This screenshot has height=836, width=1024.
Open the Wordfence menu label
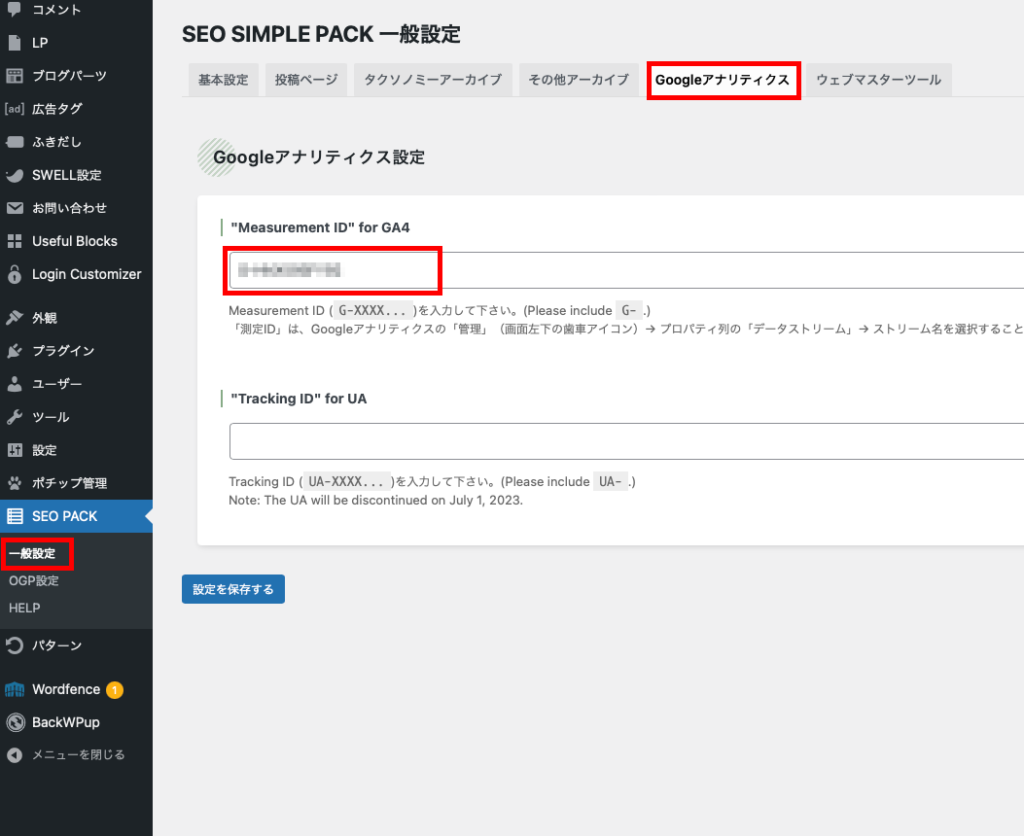coord(66,690)
